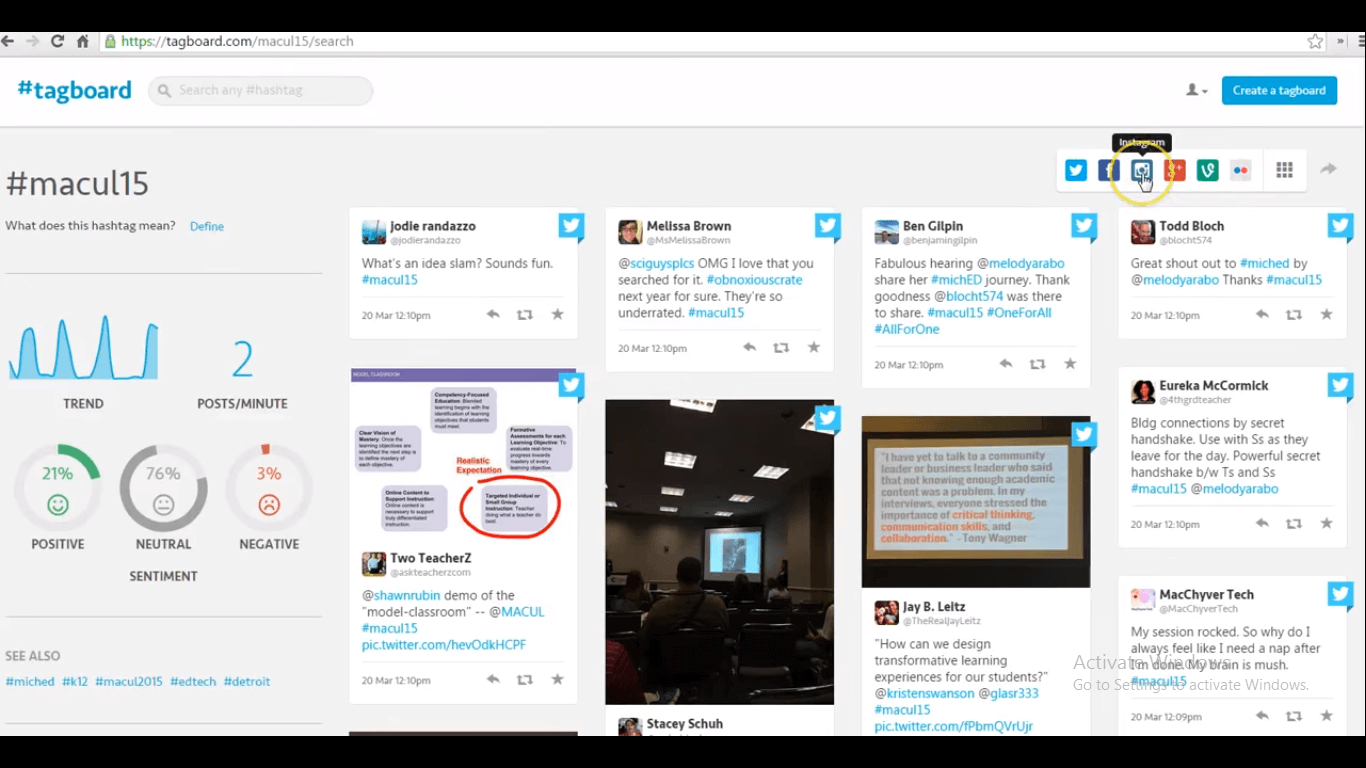Image resolution: width=1366 pixels, height=768 pixels.
Task: Retweet Melissa Brown's post
Action: tap(781, 347)
